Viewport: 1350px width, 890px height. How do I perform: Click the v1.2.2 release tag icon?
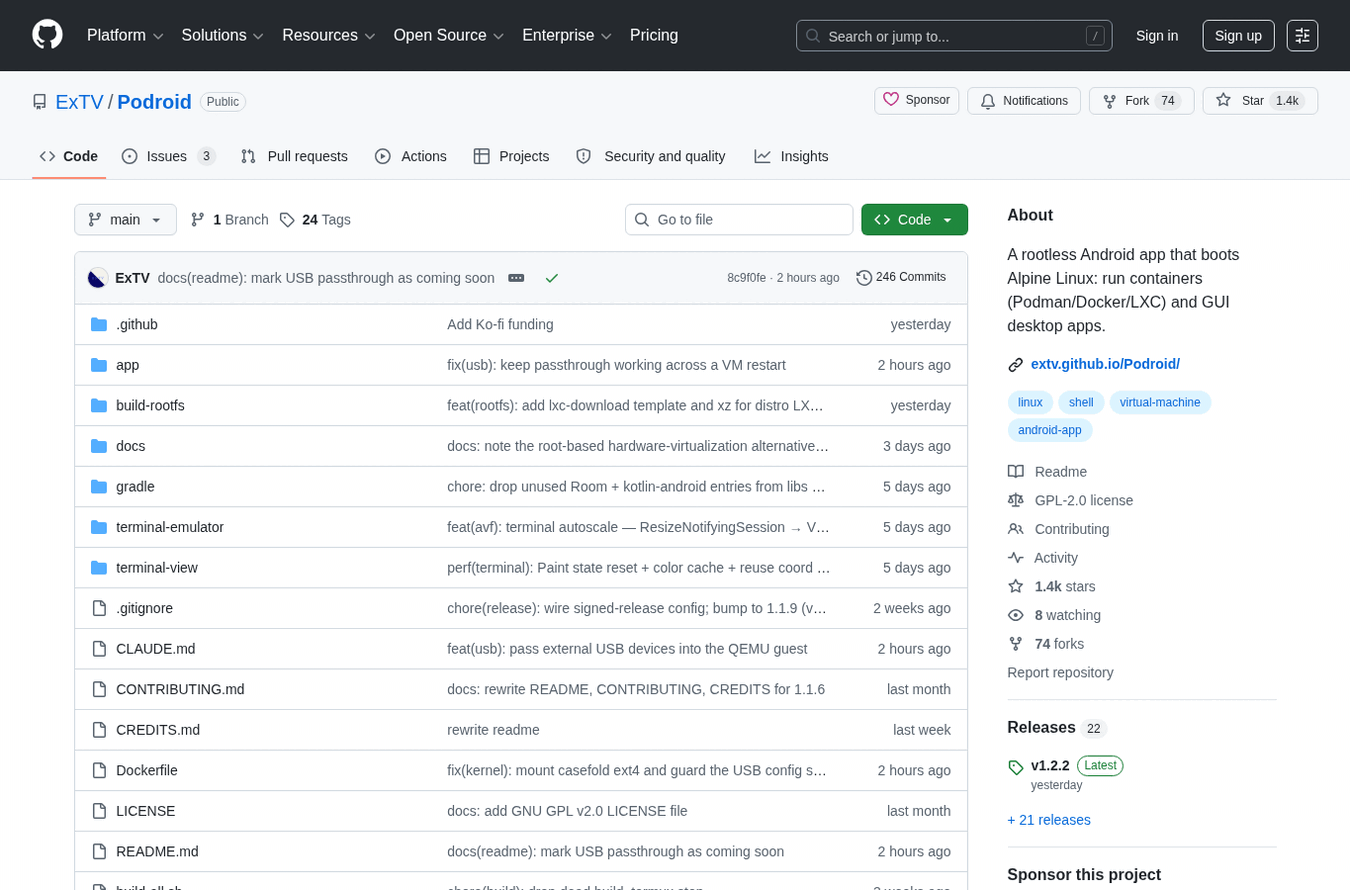(x=1016, y=767)
